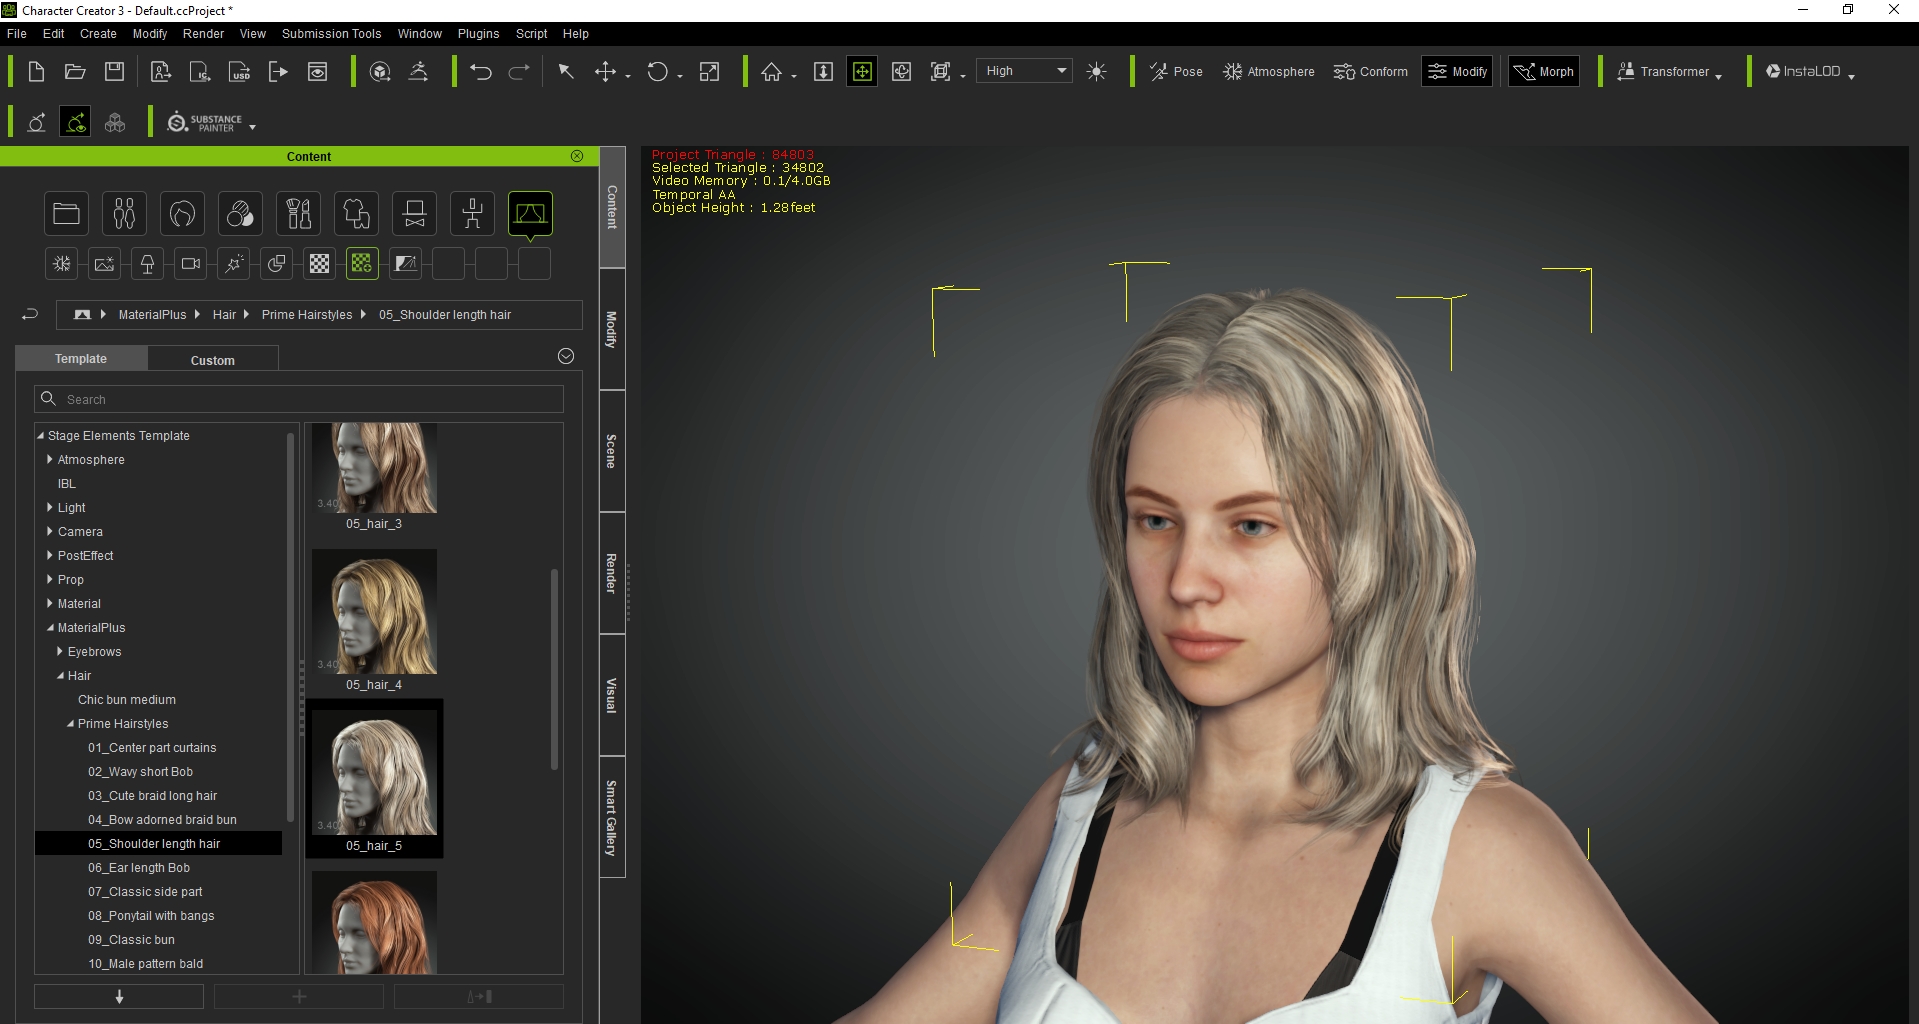Expand the Light tree node

(x=50, y=507)
